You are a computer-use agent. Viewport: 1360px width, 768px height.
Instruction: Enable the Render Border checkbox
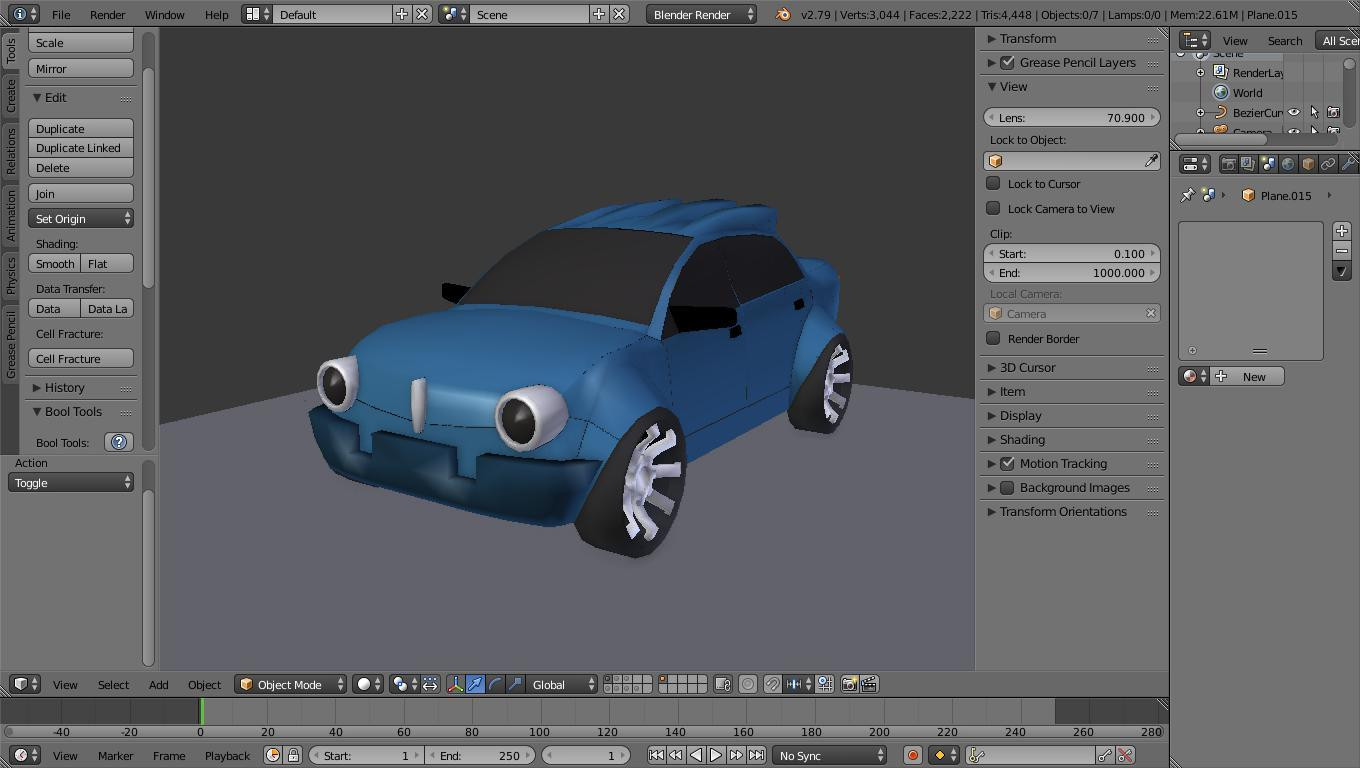pyautogui.click(x=993, y=339)
